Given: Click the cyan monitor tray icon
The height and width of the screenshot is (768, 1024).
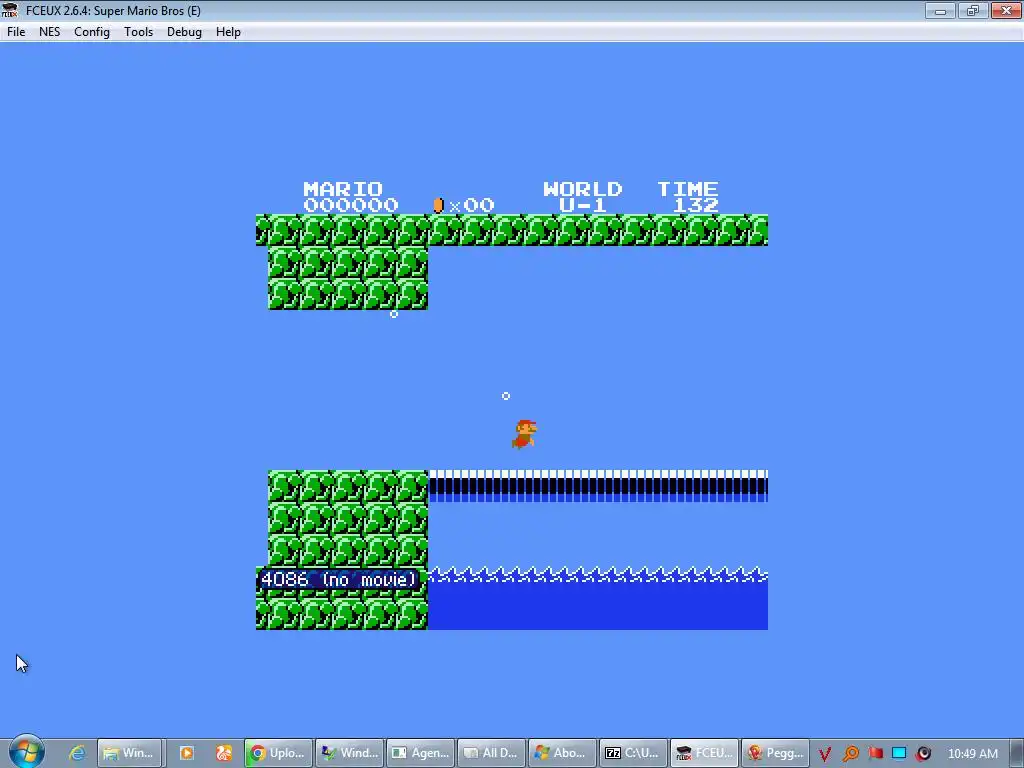Looking at the screenshot, I should [x=899, y=753].
